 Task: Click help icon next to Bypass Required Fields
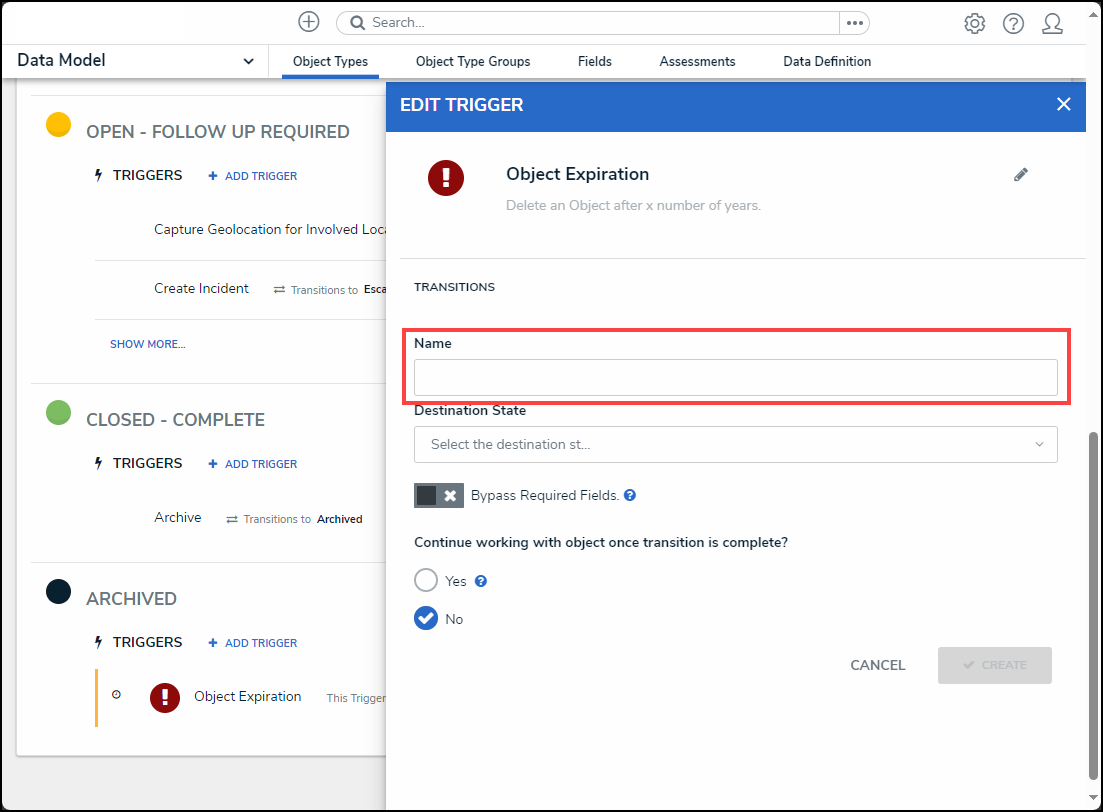point(630,495)
